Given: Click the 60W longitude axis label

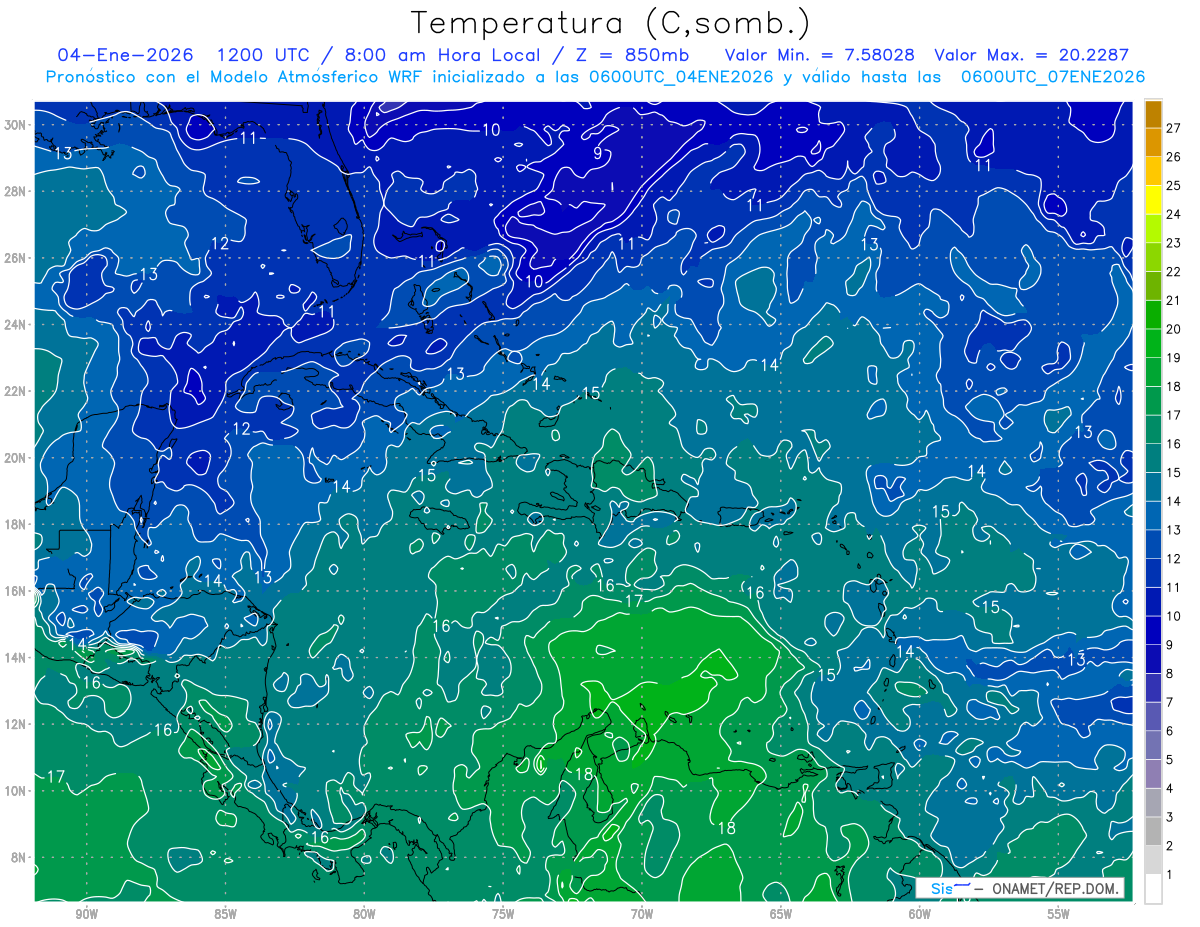Looking at the screenshot, I should pos(920,914).
